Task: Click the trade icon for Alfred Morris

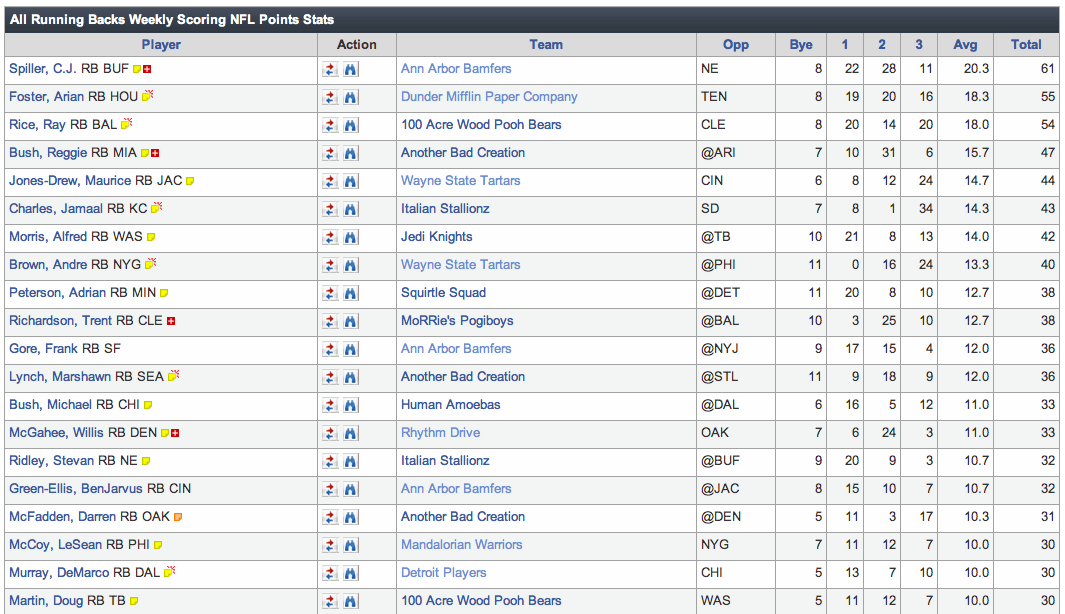Action: point(329,237)
